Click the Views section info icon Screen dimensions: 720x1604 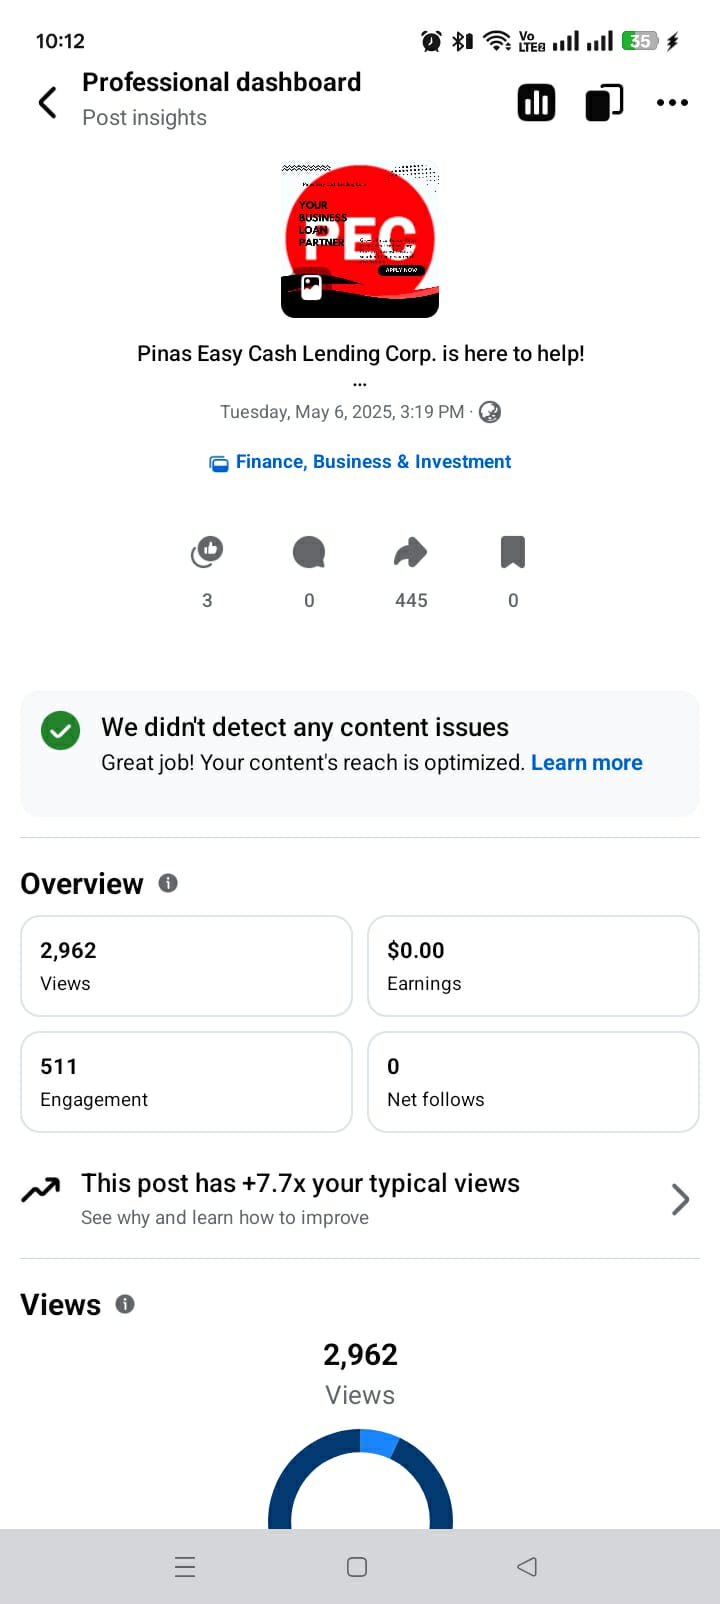click(125, 1304)
